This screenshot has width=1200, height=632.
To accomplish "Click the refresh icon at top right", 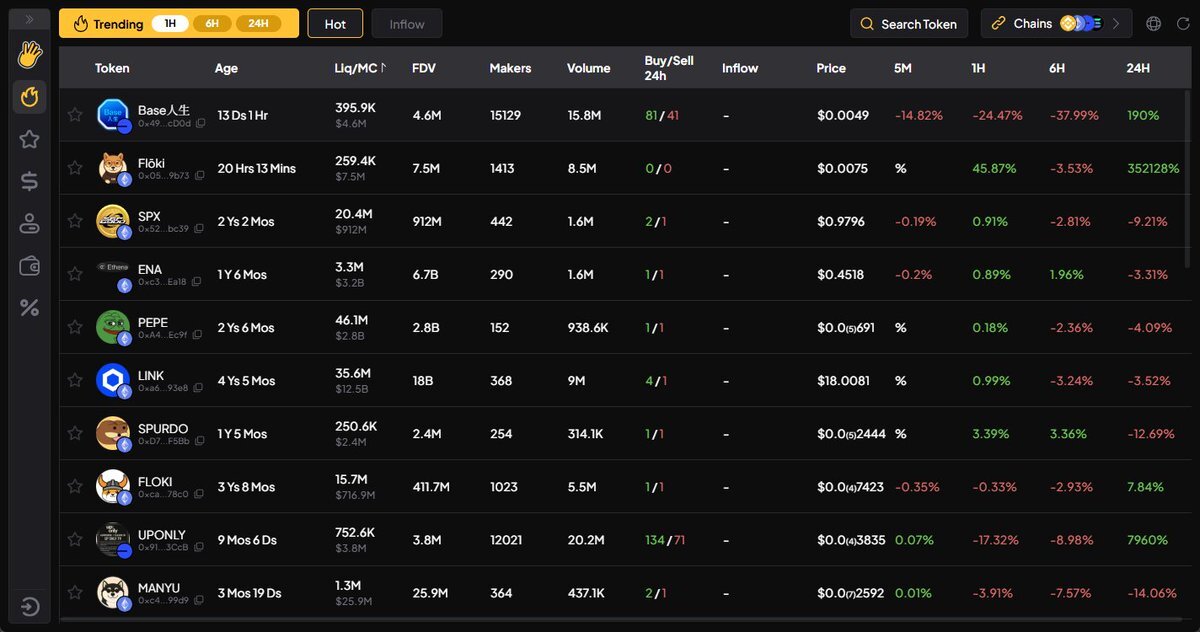I will [1182, 24].
